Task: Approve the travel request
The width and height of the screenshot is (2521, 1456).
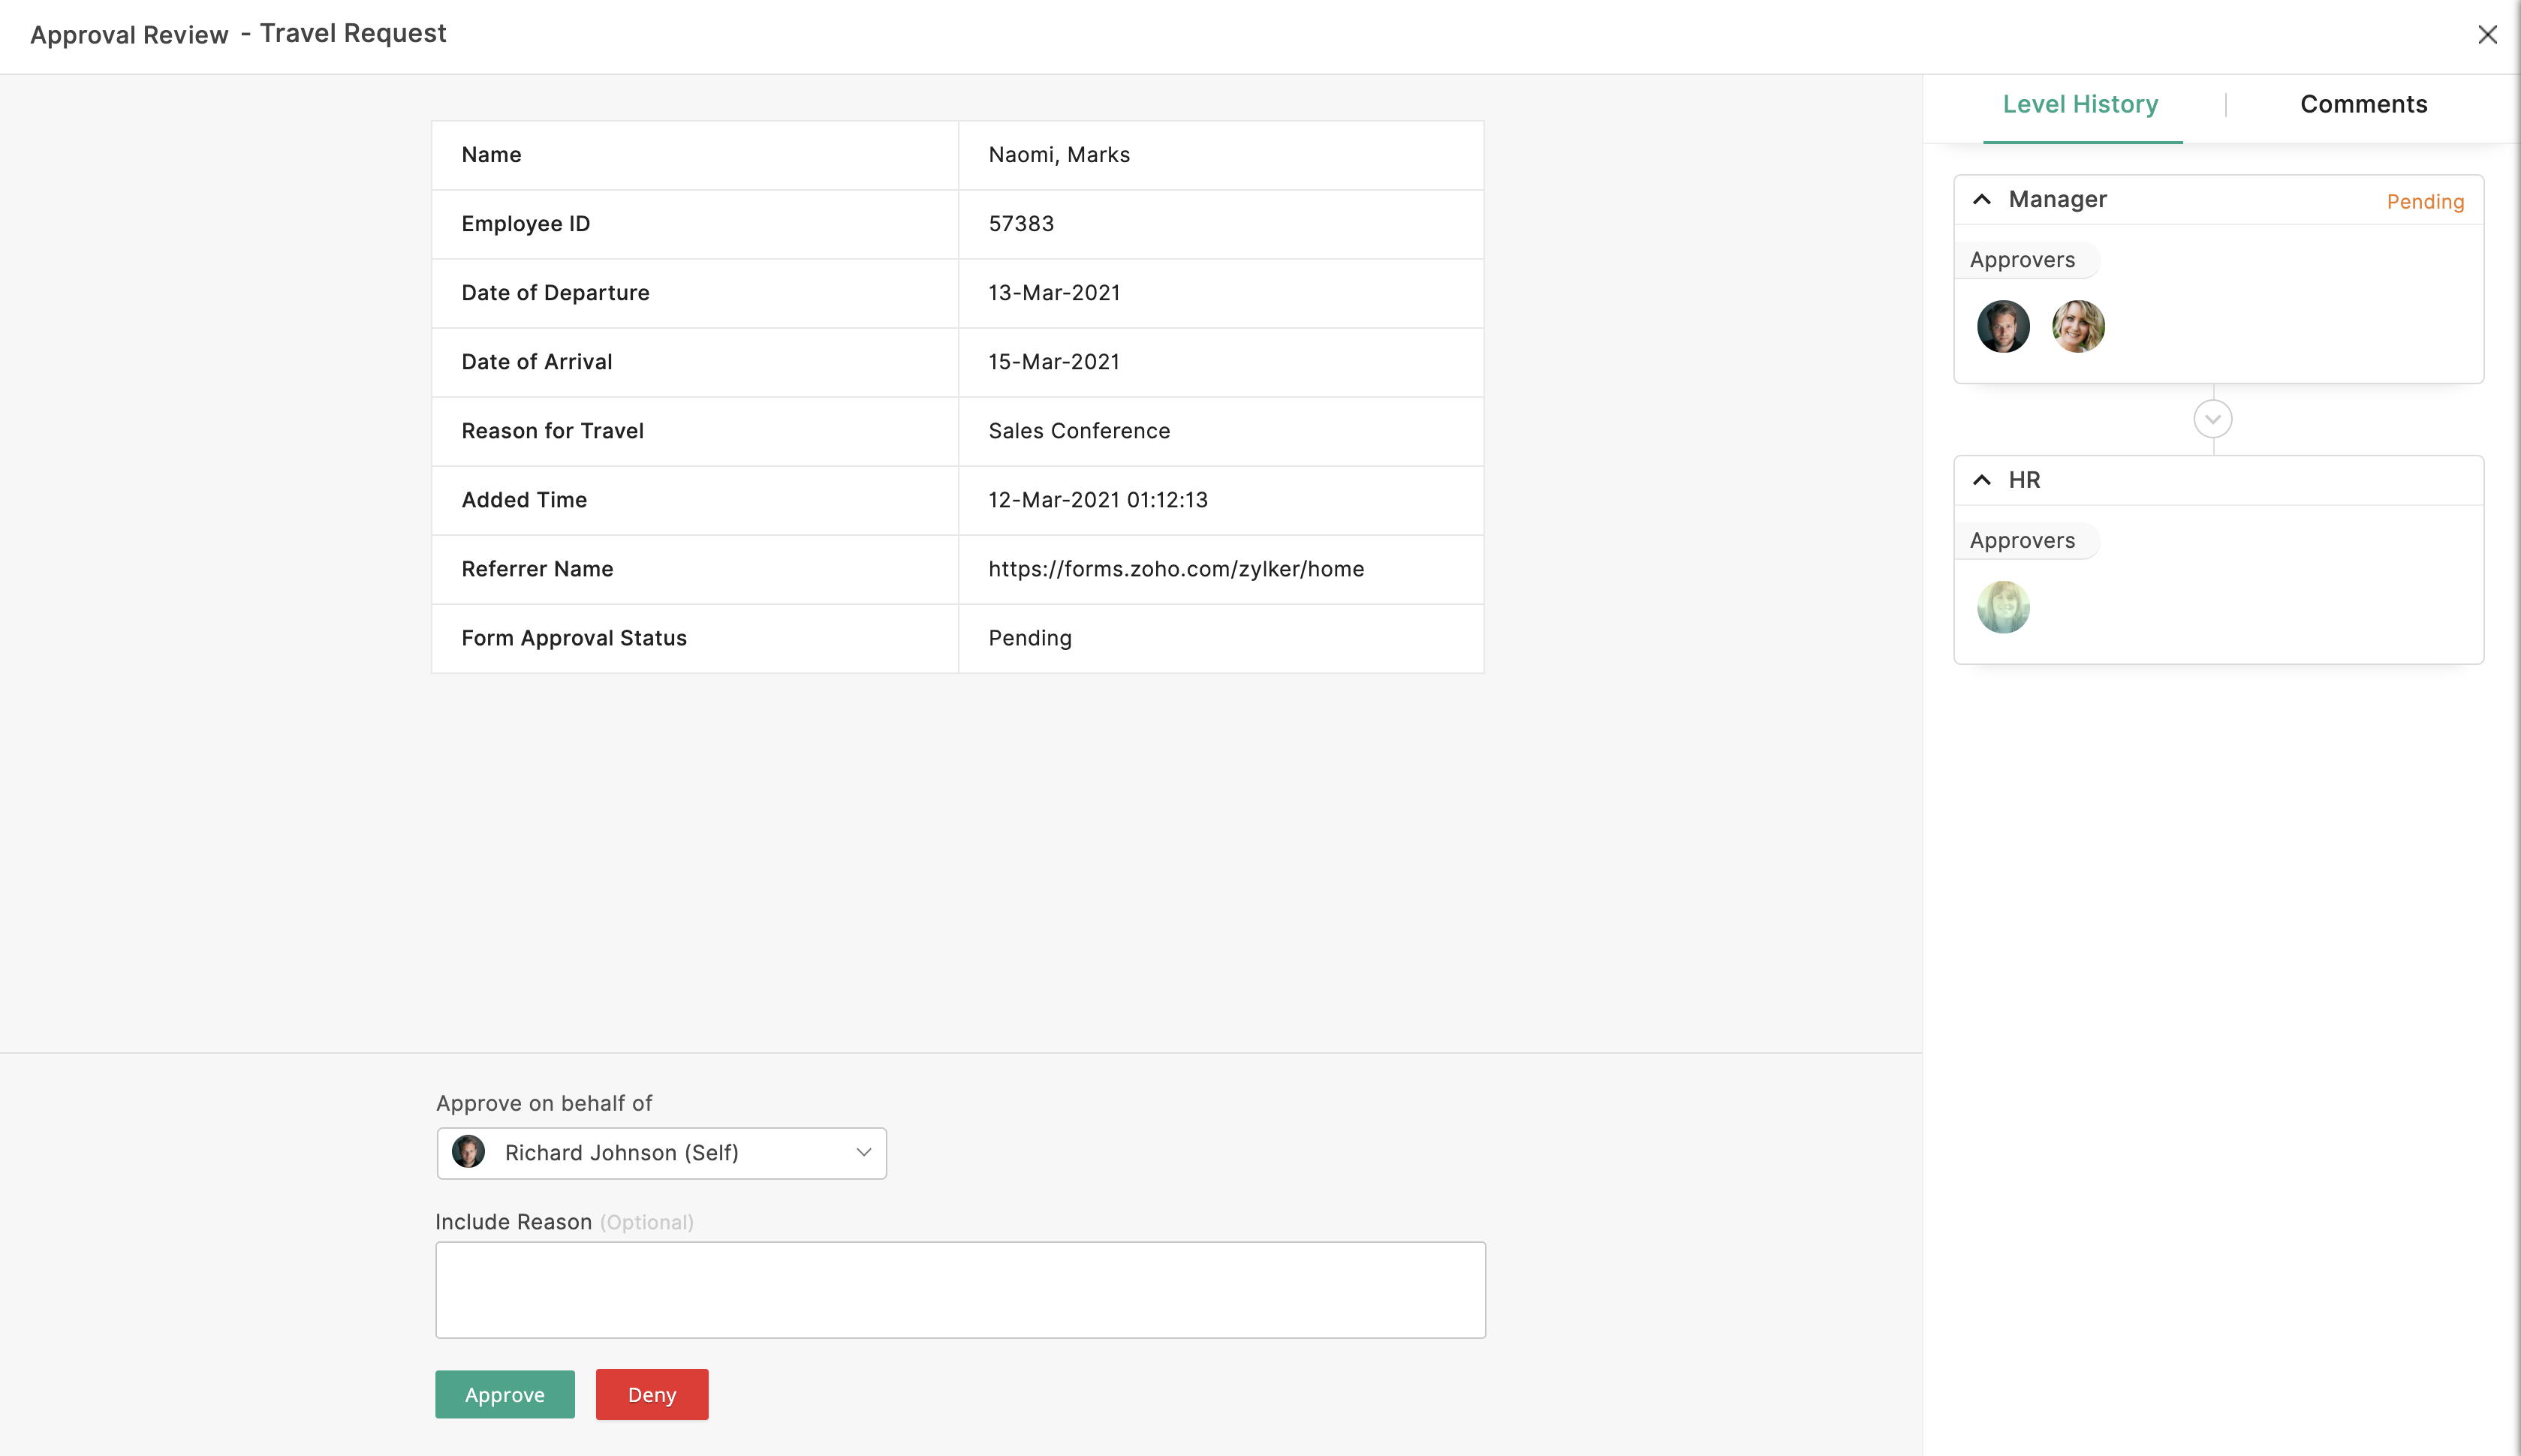Action: (504, 1394)
